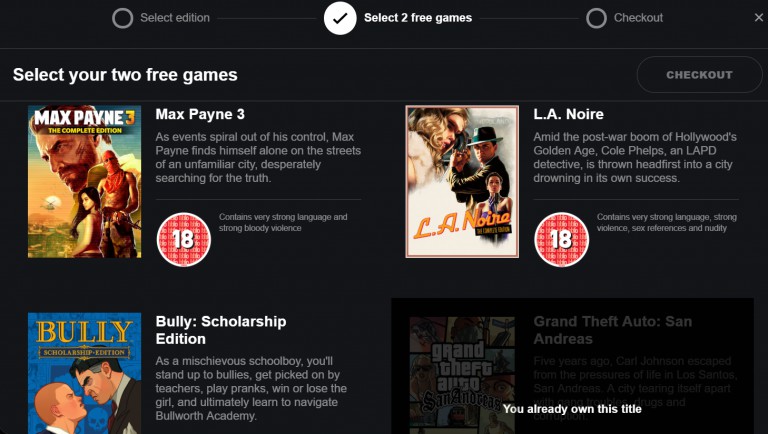The image size is (768, 434).
Task: Open the Max Payne 3 title
Action: tap(200, 114)
